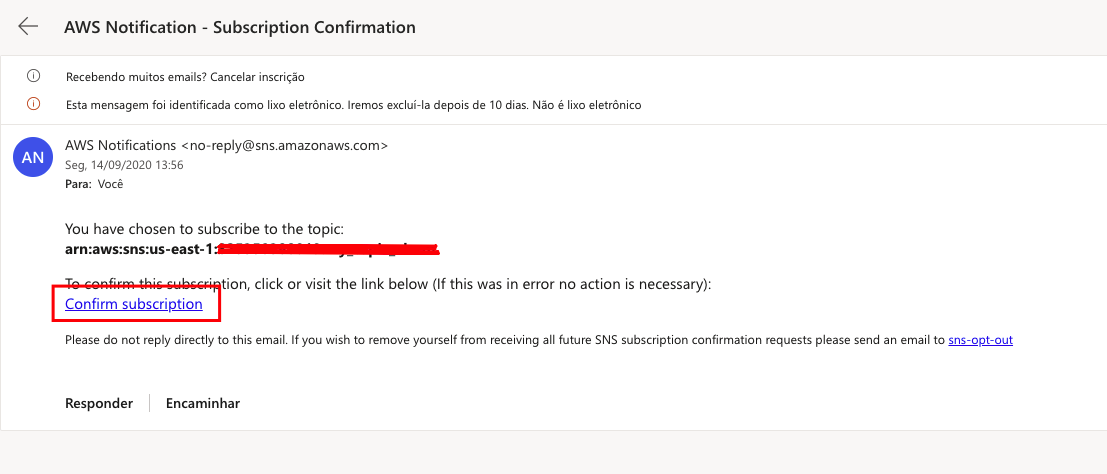Click the recipient Você in Para line
The width and height of the screenshot is (1107, 474).
111,184
